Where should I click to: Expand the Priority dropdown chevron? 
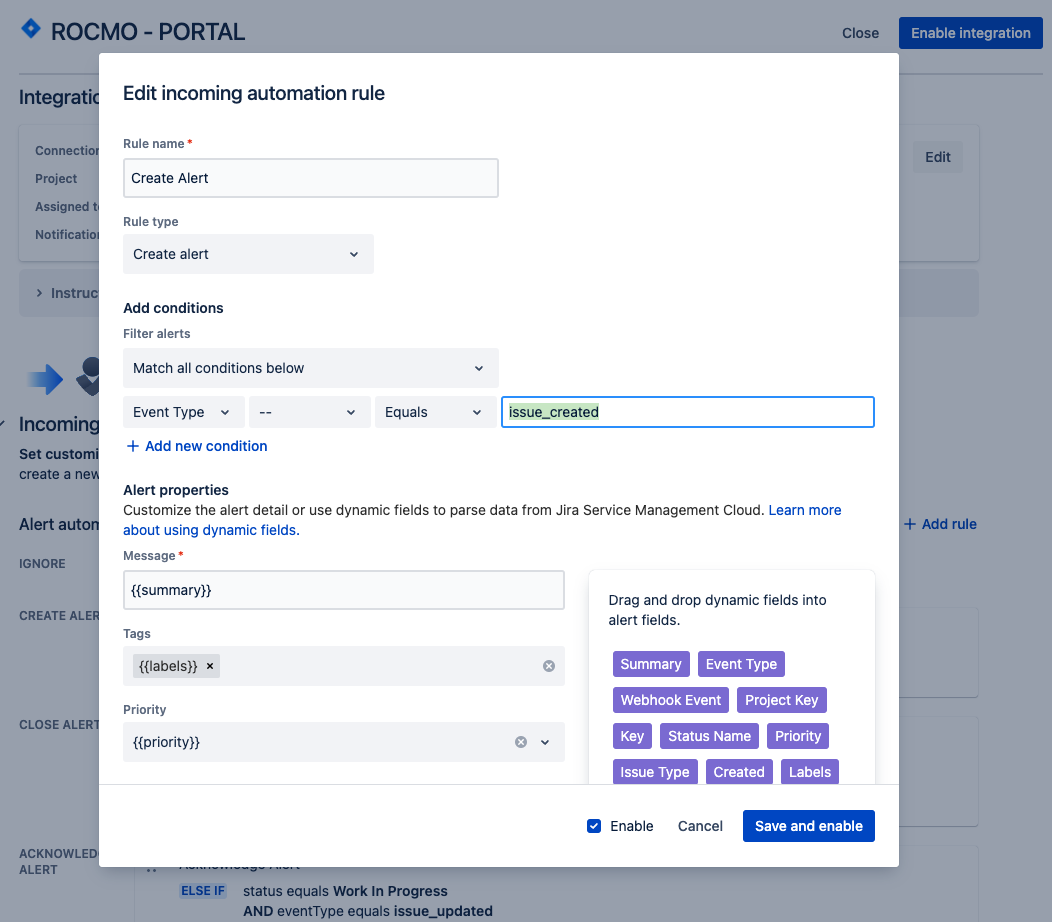tap(545, 741)
